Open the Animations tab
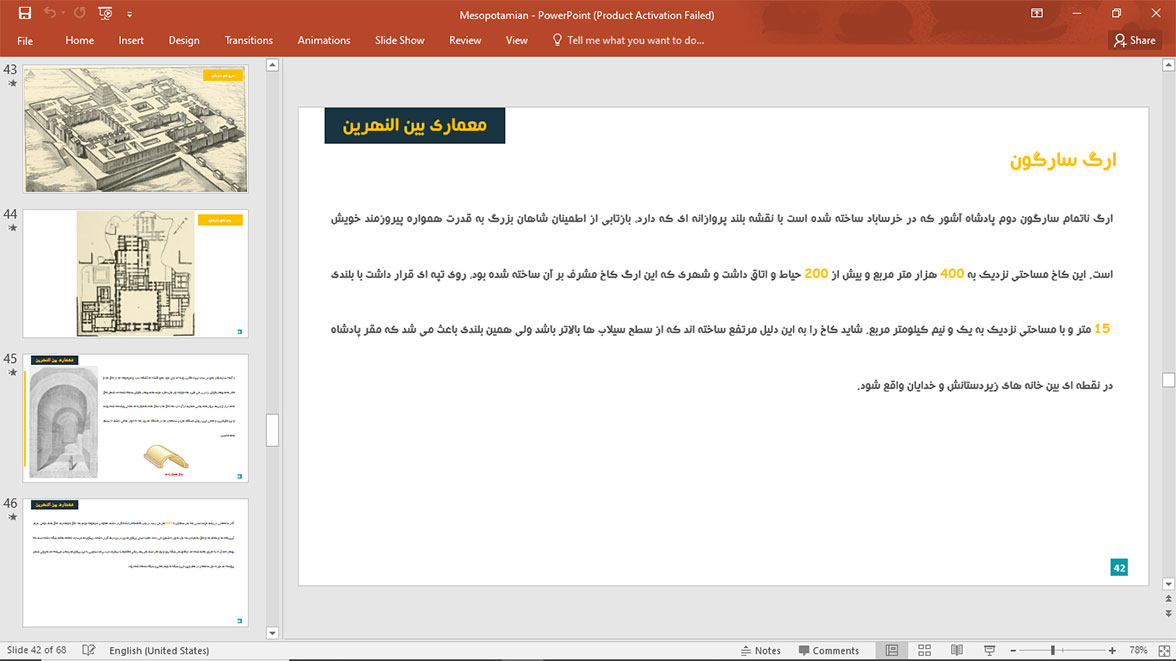 pos(324,41)
